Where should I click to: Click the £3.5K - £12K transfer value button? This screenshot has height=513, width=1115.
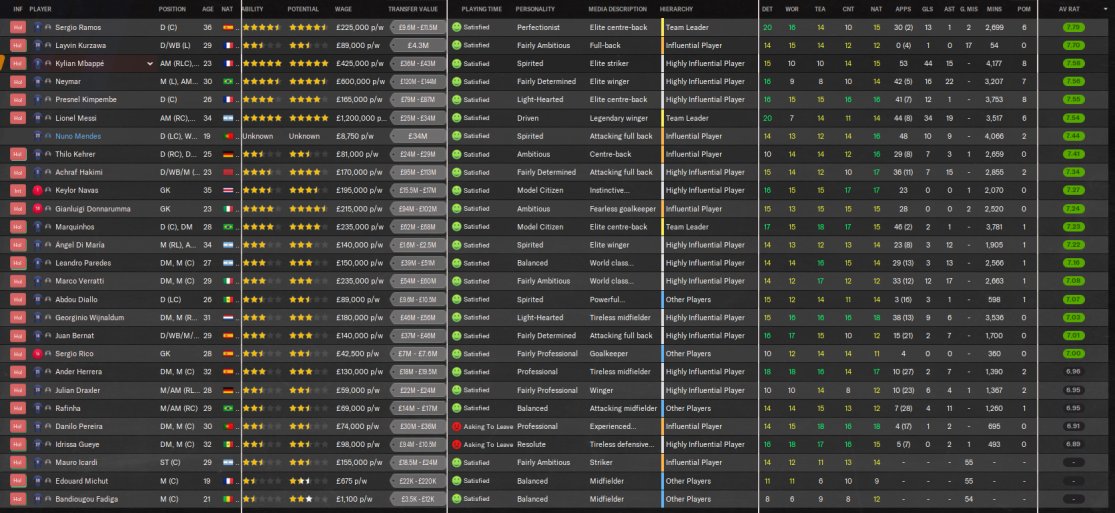click(x=418, y=499)
